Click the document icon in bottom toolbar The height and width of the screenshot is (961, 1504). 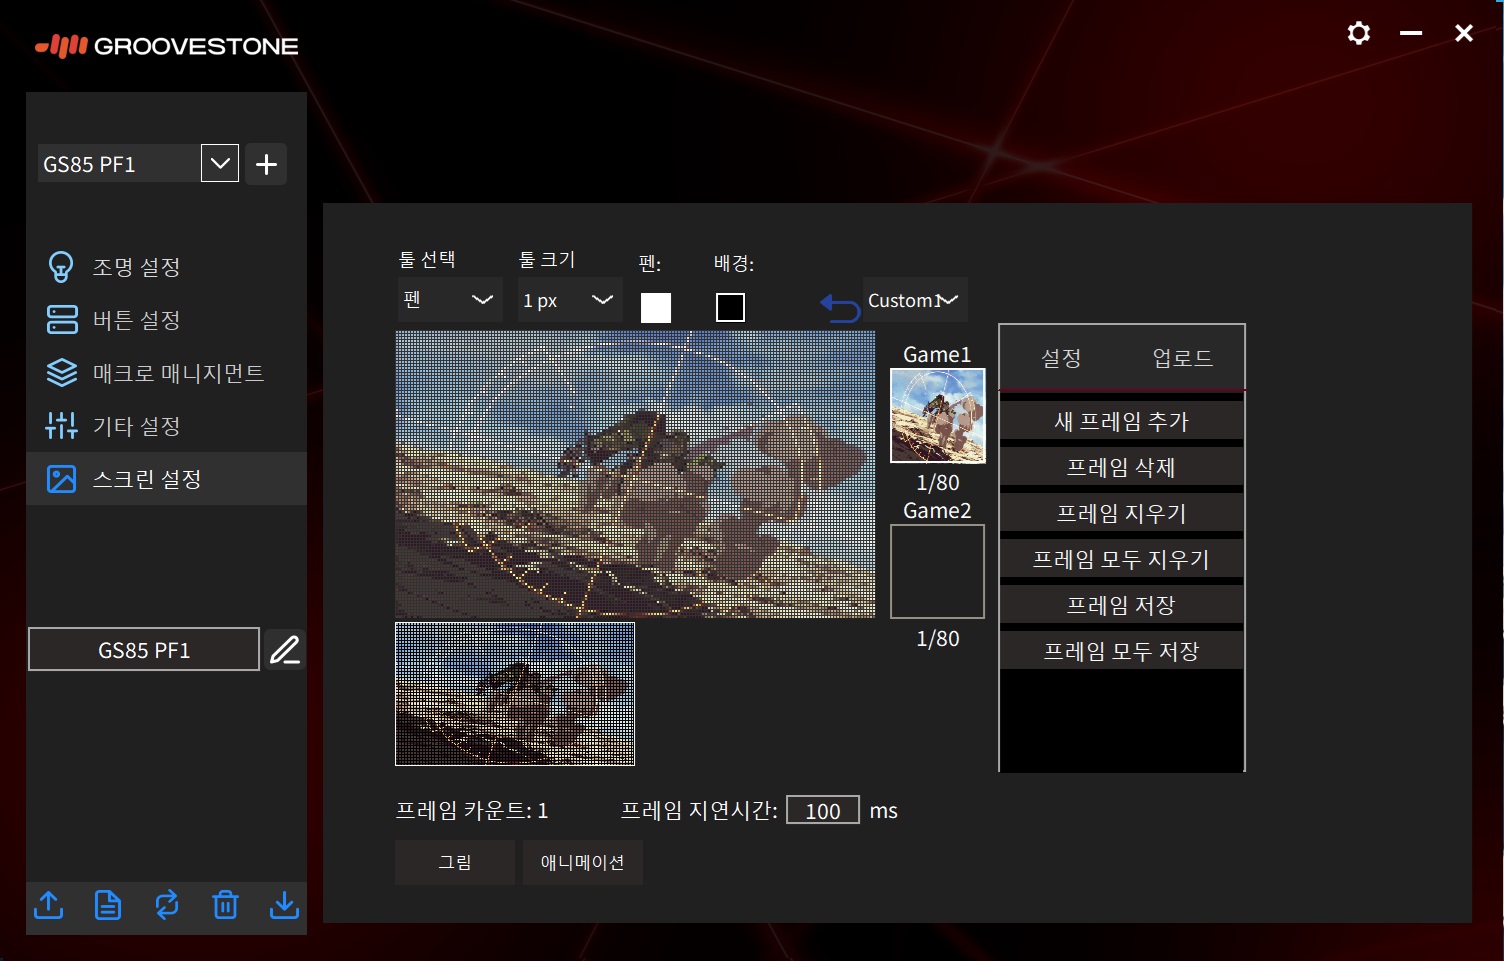point(108,905)
